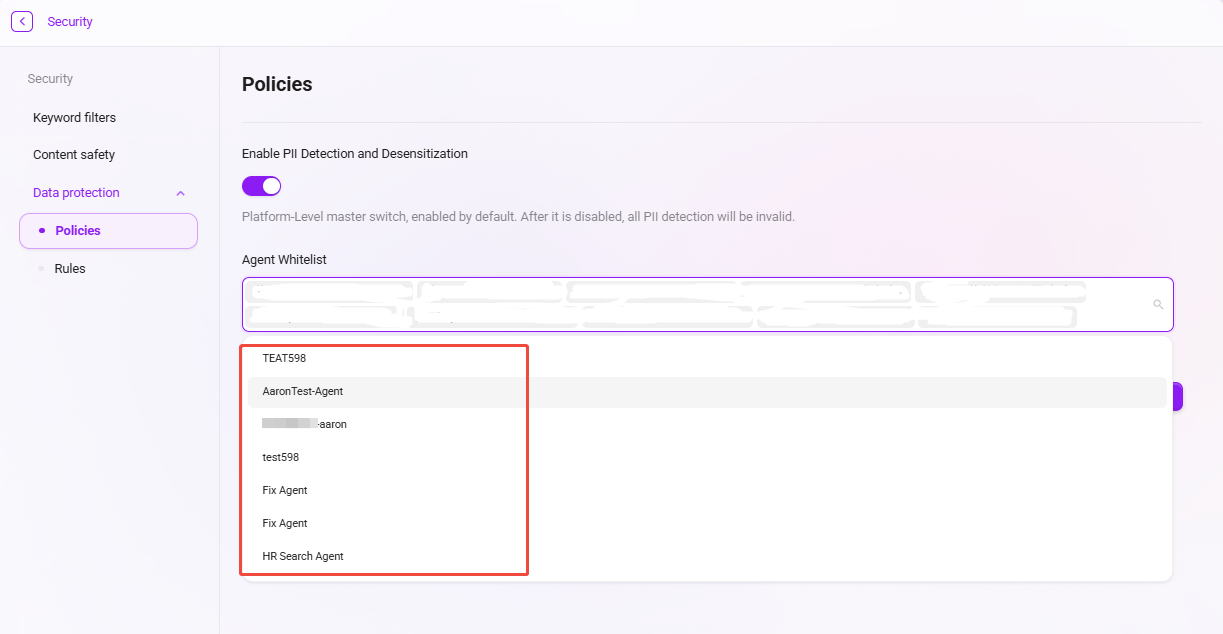
Task: Open Keyword filters in the sidebar
Action: 74,117
